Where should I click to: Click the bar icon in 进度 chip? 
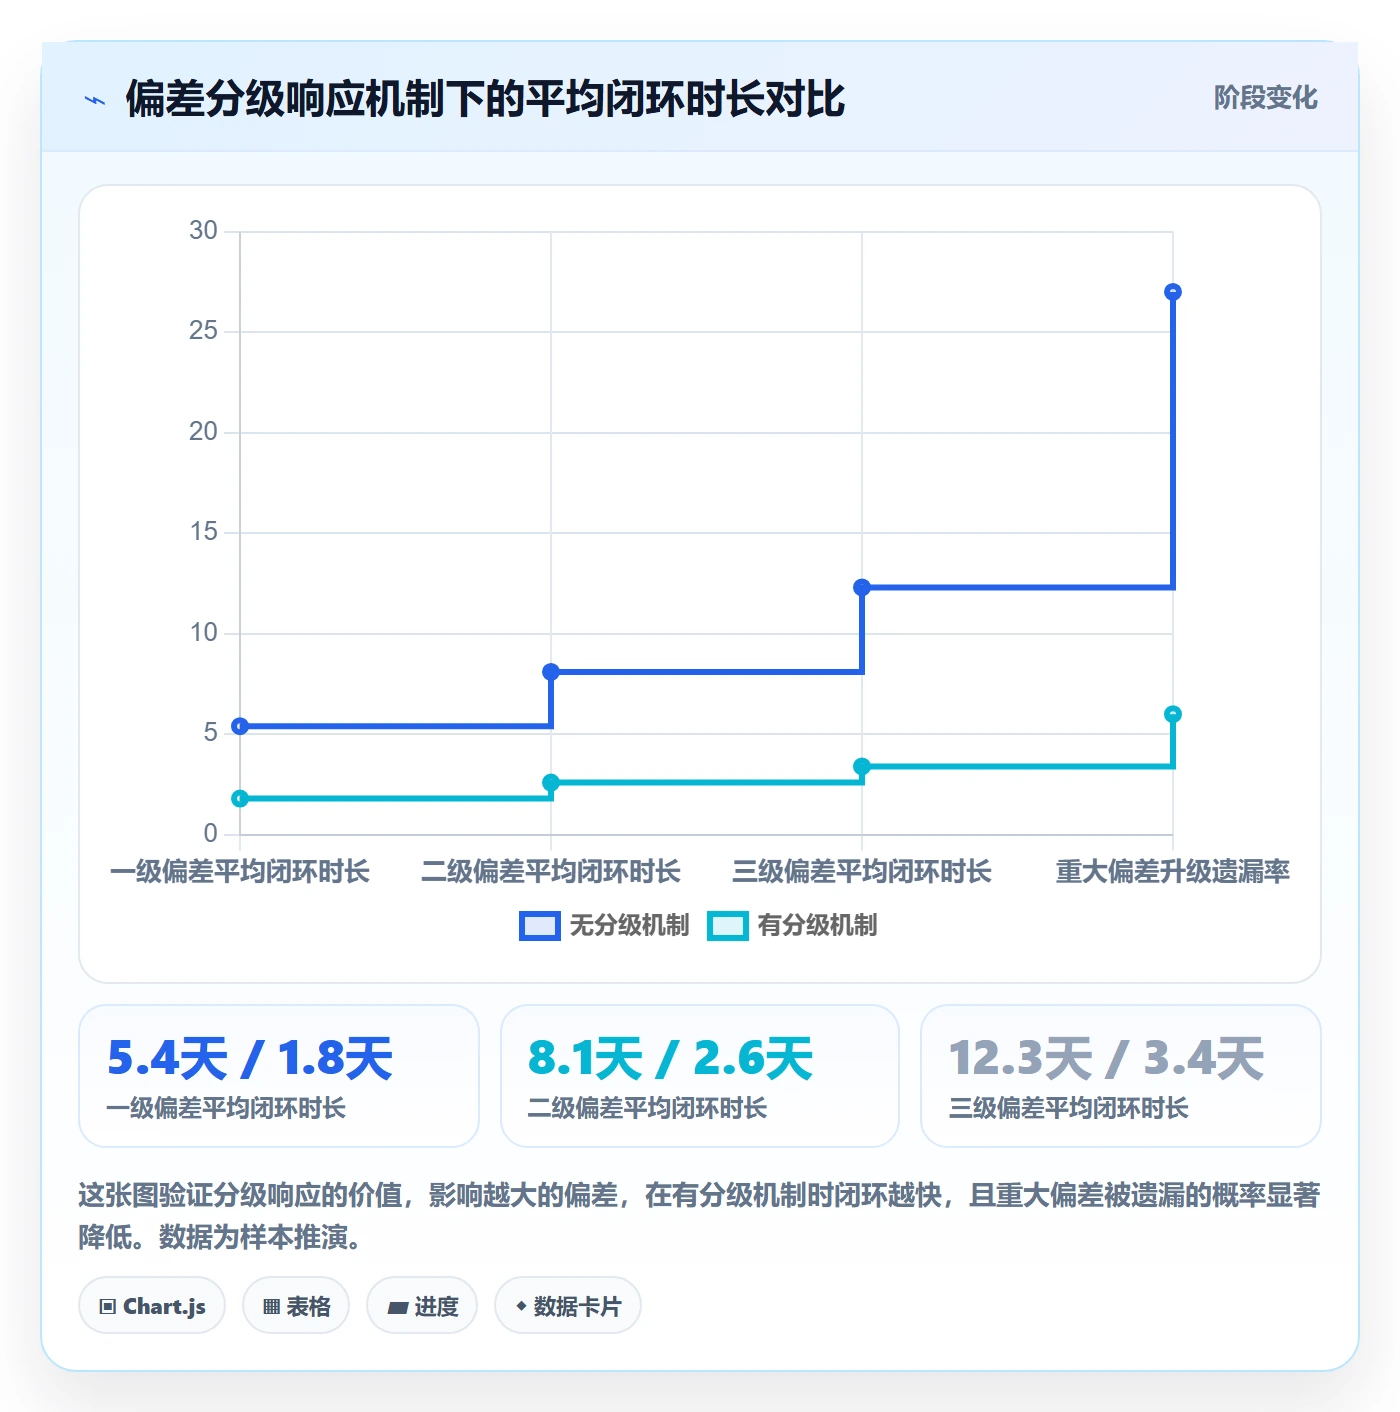tap(398, 1307)
